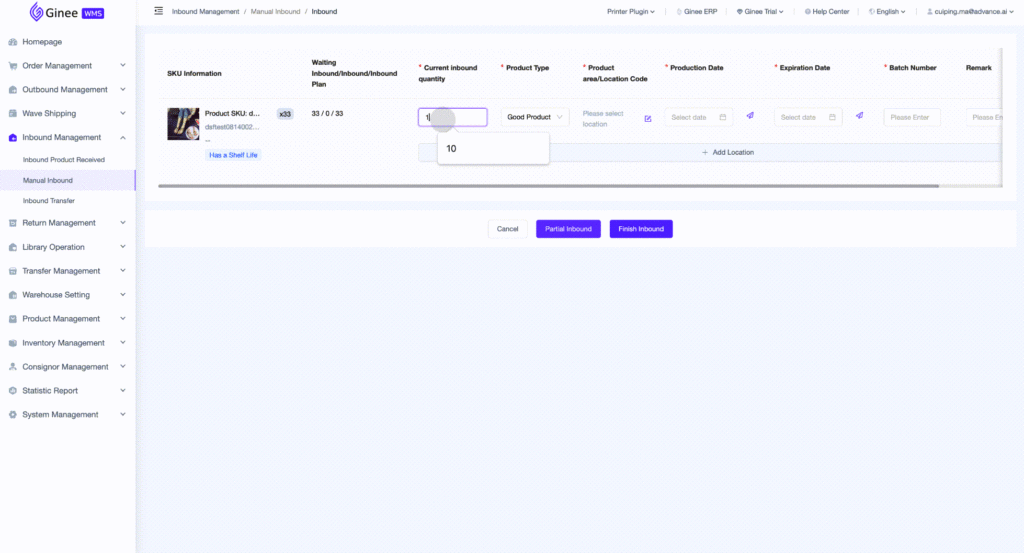Click the plus icon in Add Location

(705, 152)
